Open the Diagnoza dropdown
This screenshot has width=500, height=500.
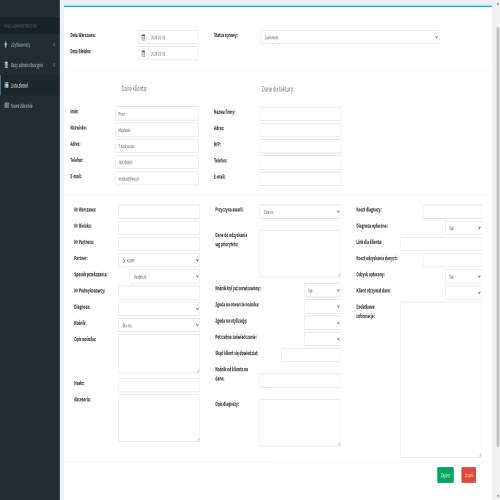[159, 308]
